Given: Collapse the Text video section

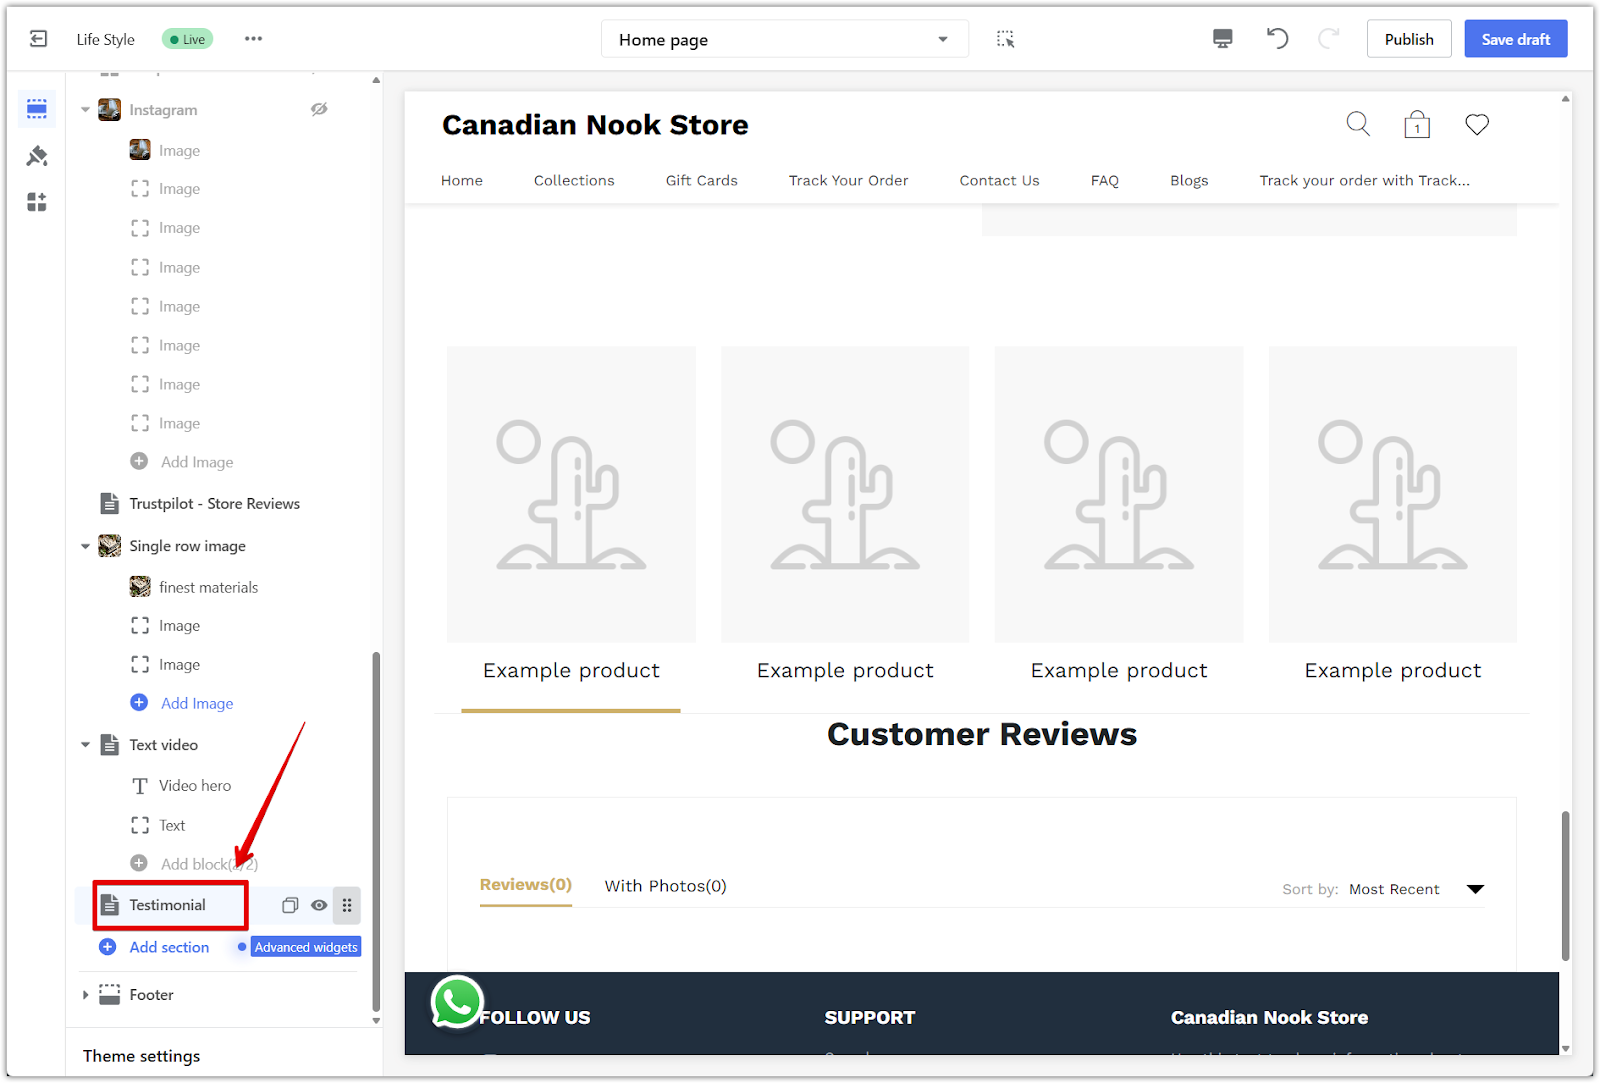Looking at the screenshot, I should click(85, 745).
